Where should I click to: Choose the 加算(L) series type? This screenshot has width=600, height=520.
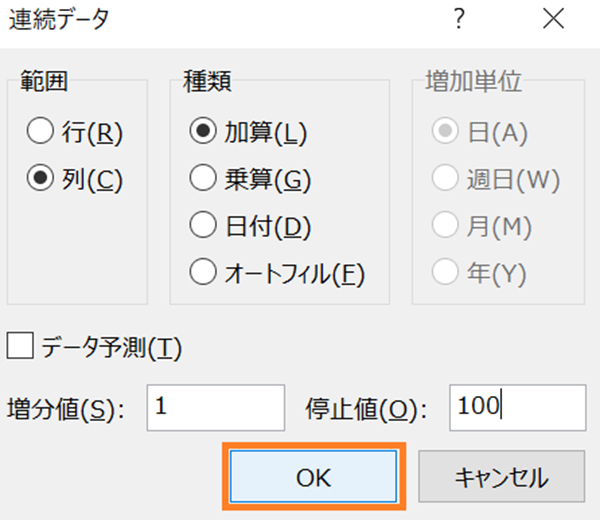[x=204, y=132]
